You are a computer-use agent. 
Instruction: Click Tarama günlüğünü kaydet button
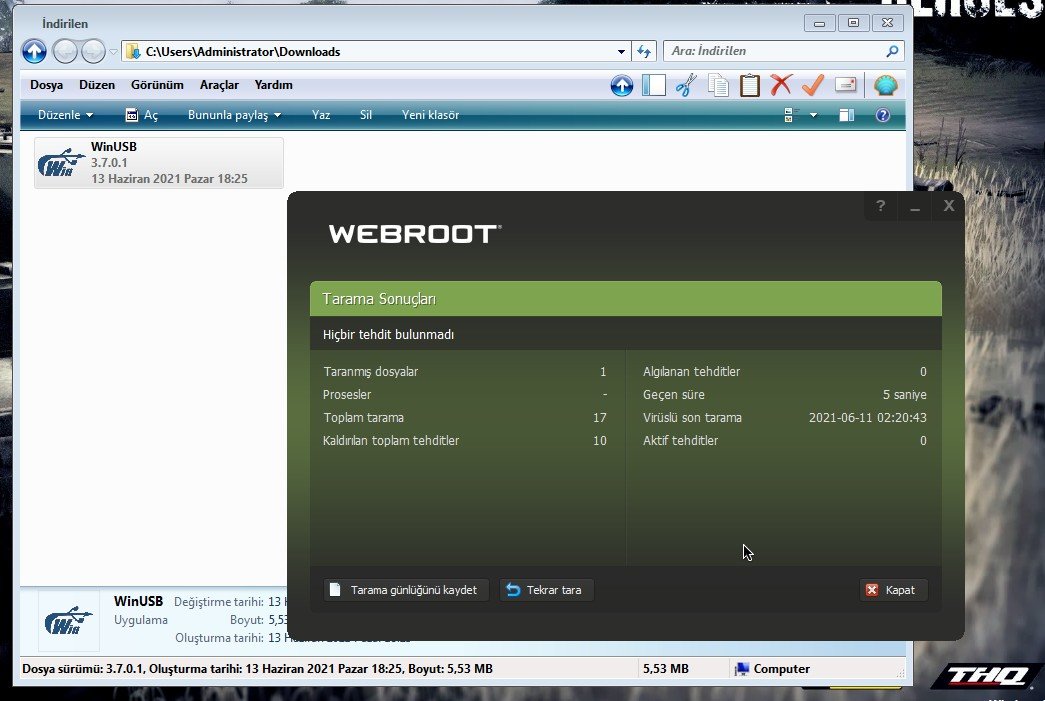[x=406, y=590]
